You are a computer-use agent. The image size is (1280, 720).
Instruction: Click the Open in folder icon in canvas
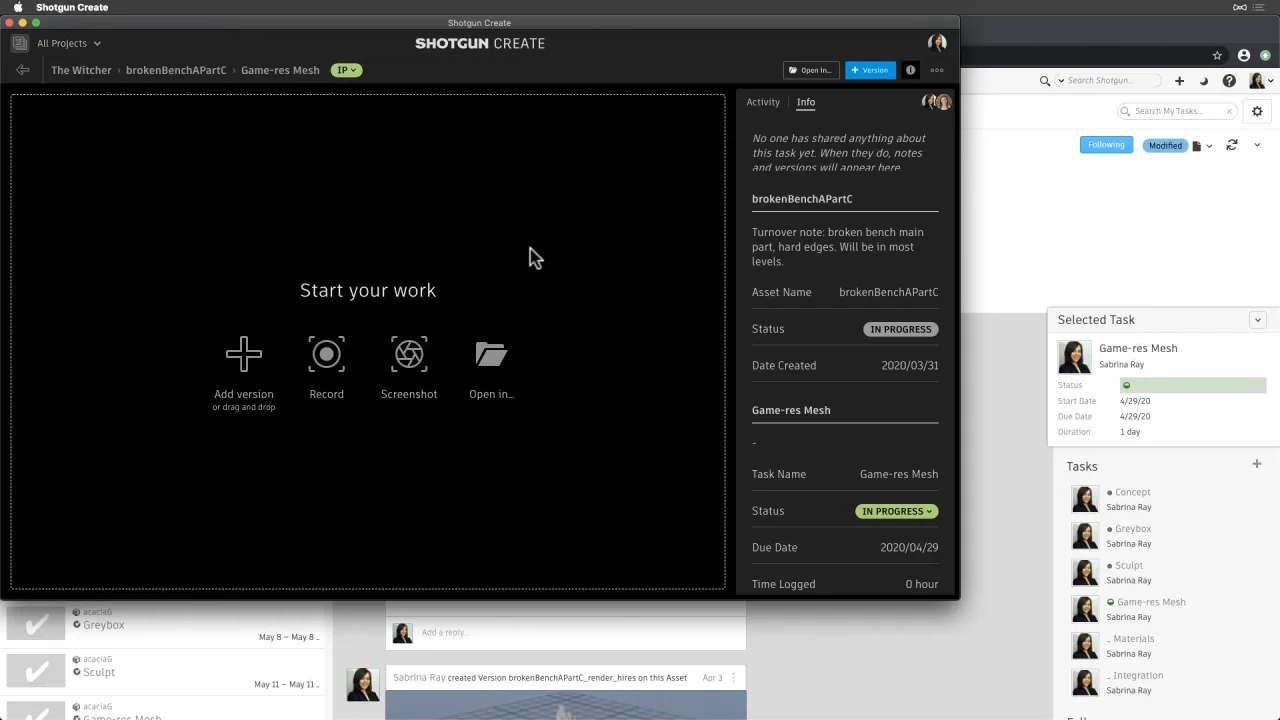[491, 354]
